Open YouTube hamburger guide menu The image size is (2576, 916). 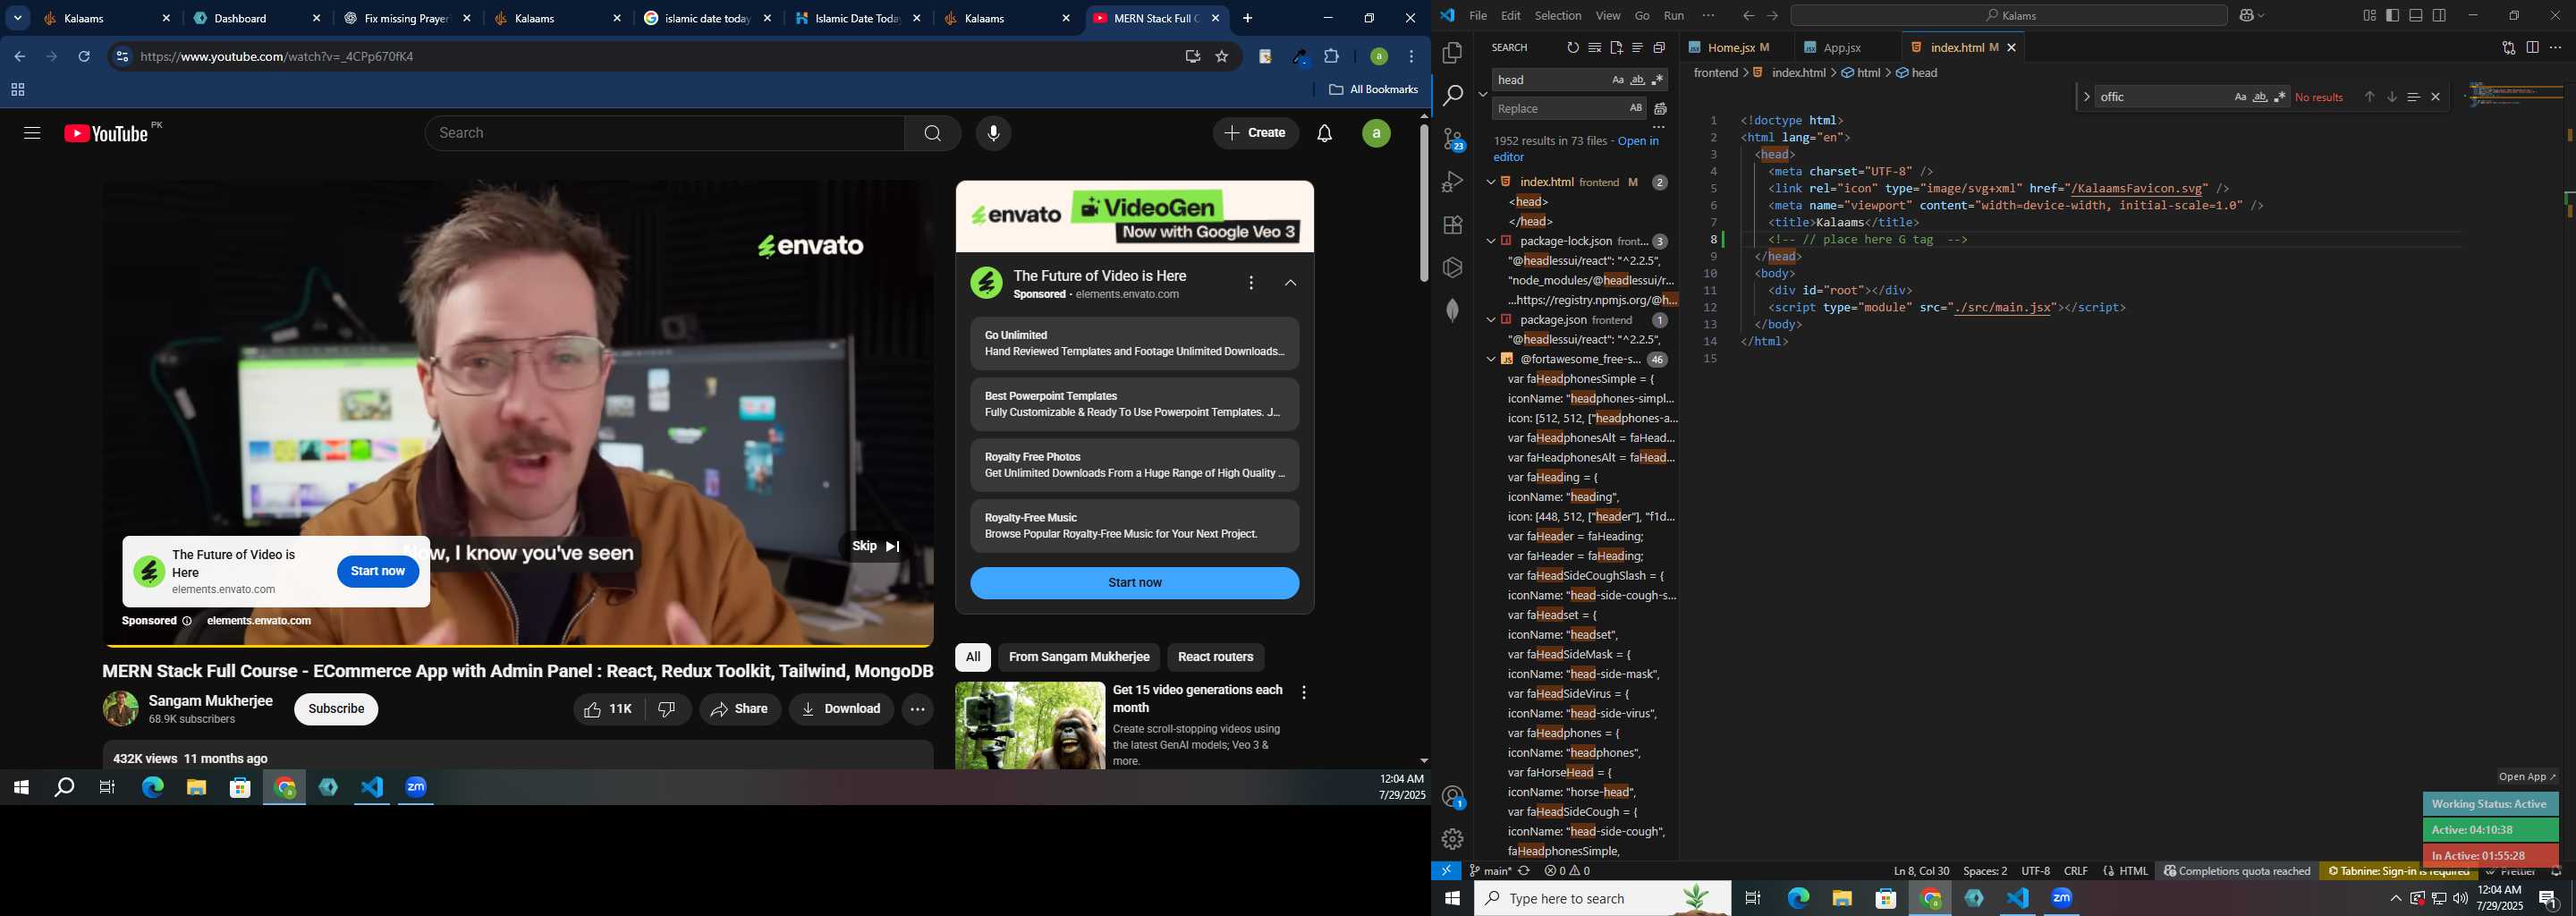[x=32, y=133]
